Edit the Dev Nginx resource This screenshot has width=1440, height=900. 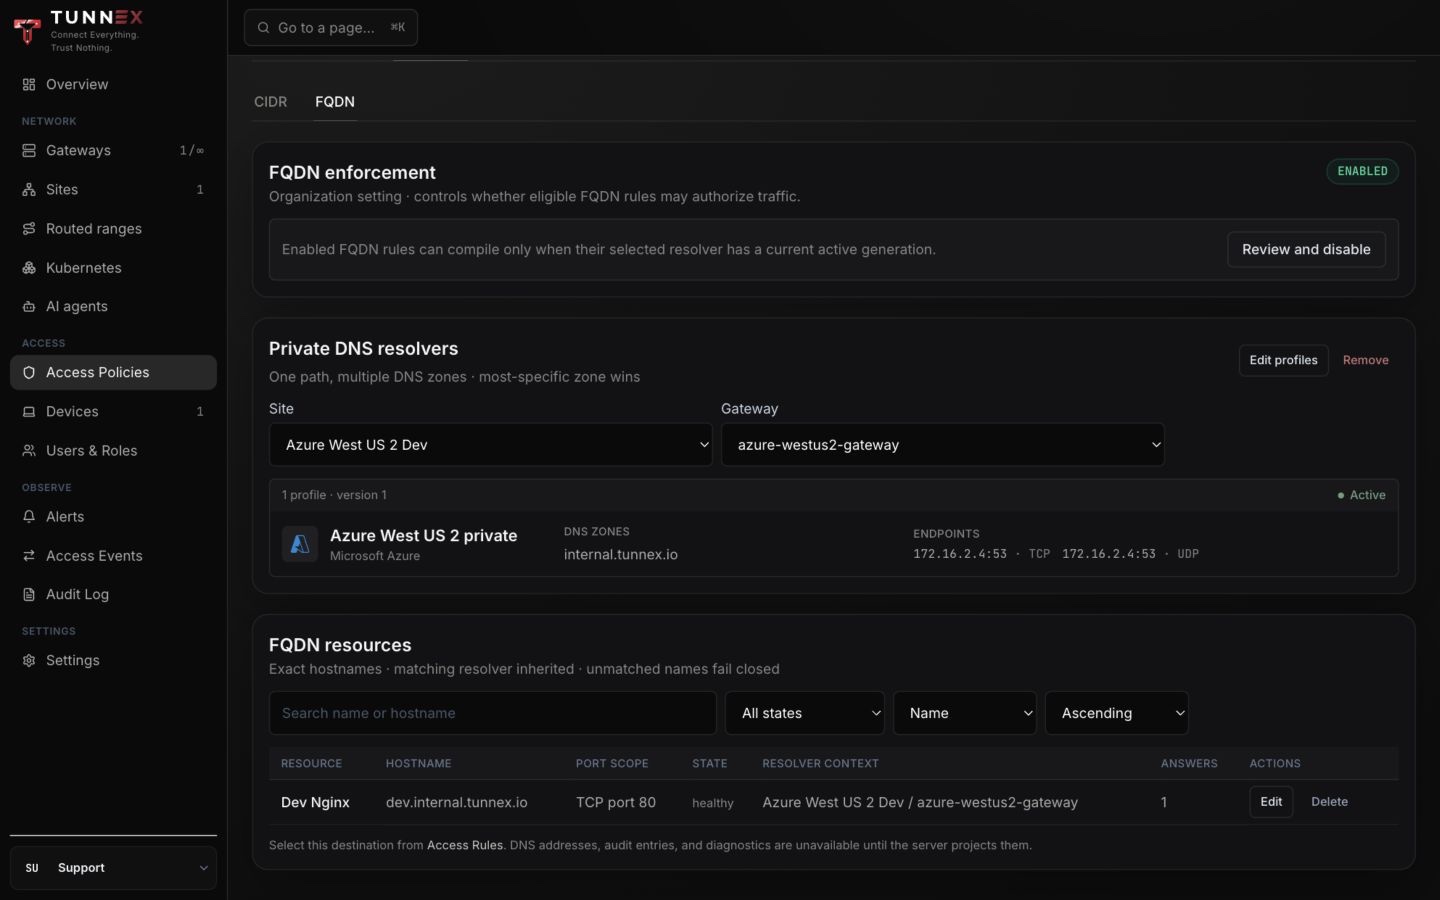(x=1271, y=802)
